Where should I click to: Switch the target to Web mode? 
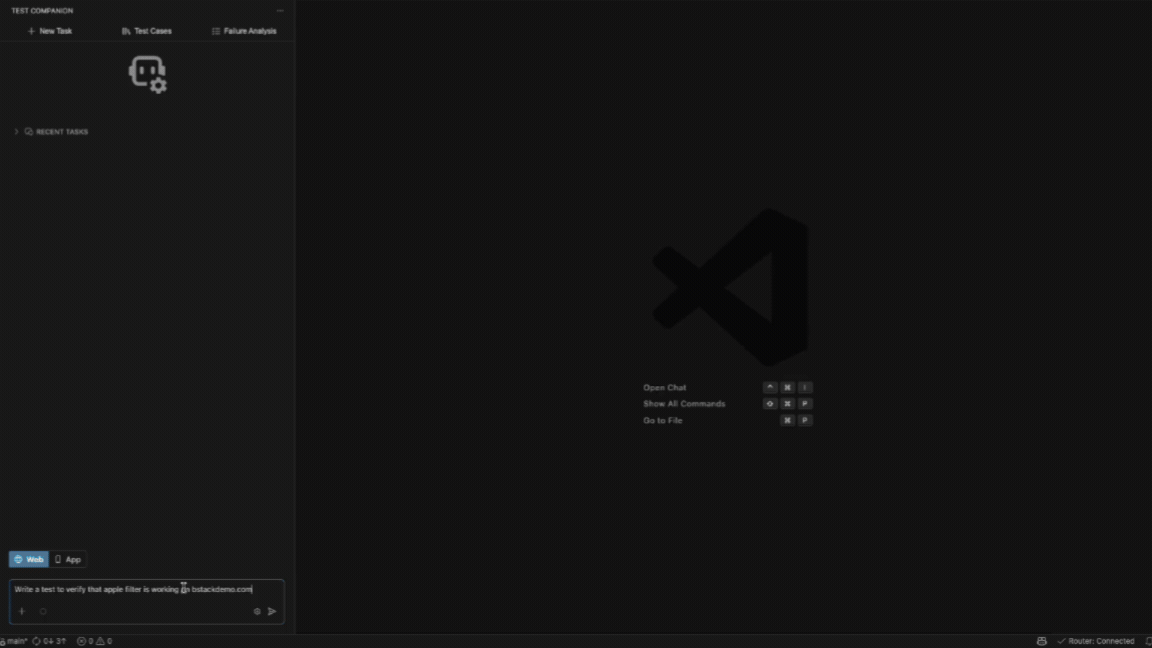(29, 559)
